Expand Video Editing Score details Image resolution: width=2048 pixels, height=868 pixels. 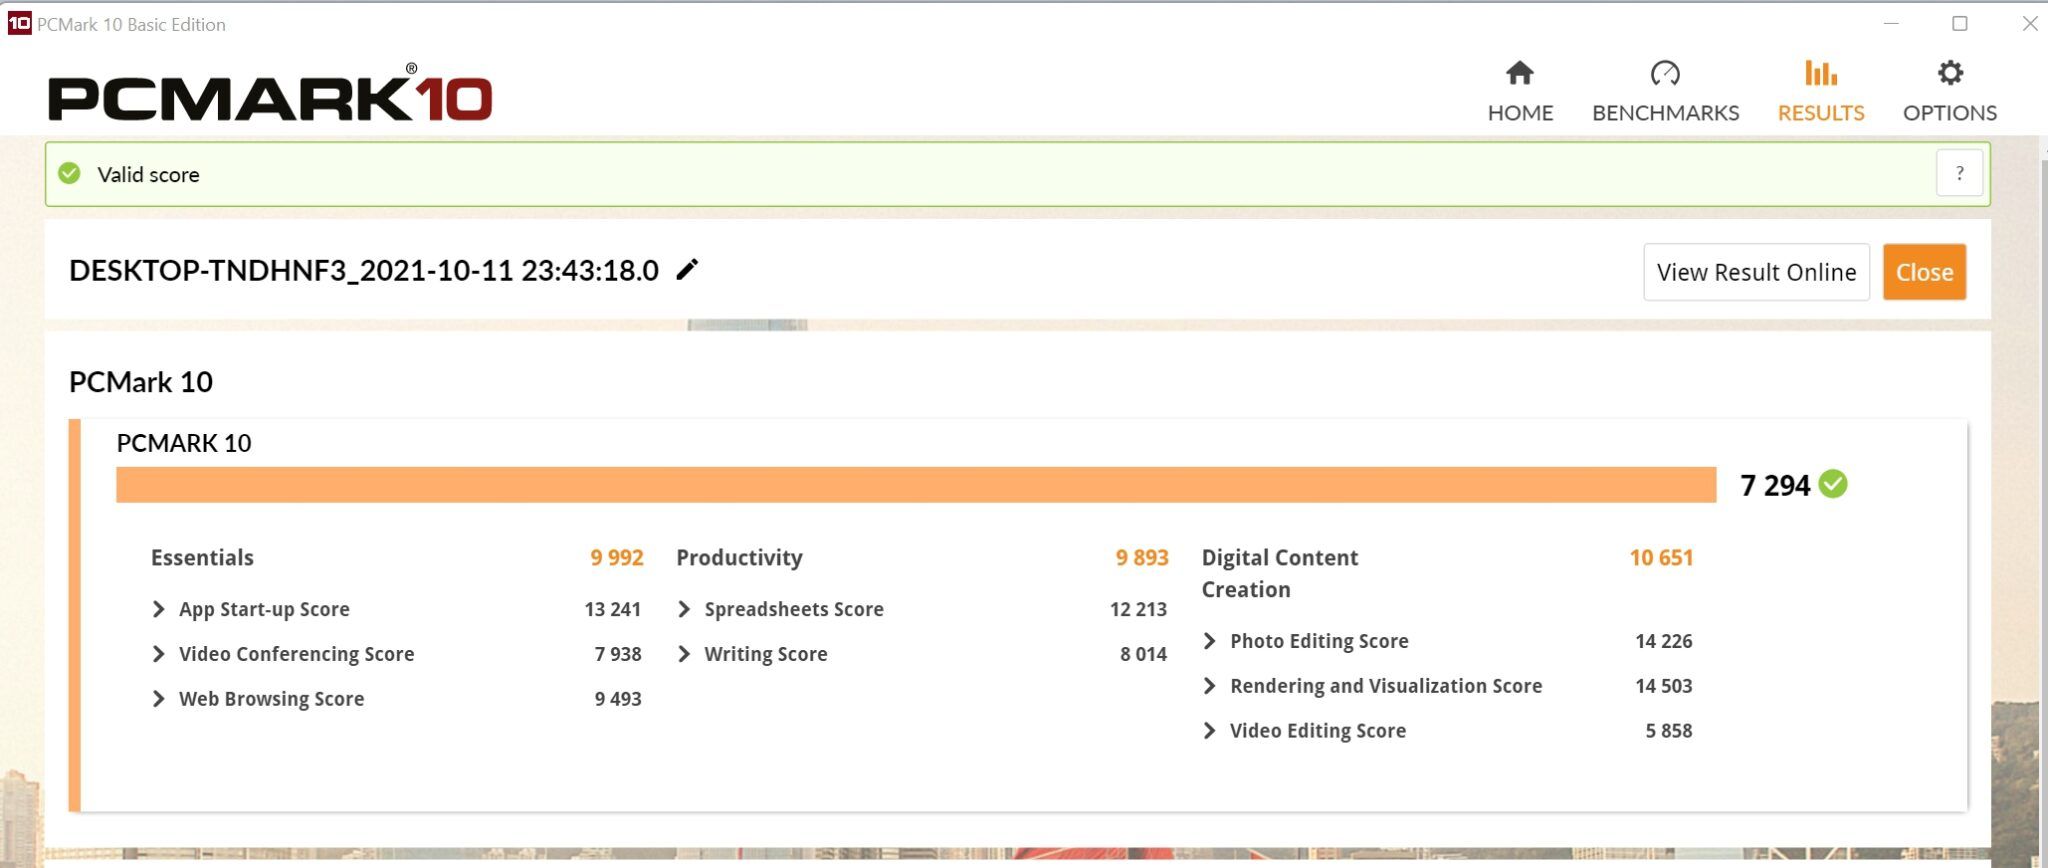(1209, 731)
